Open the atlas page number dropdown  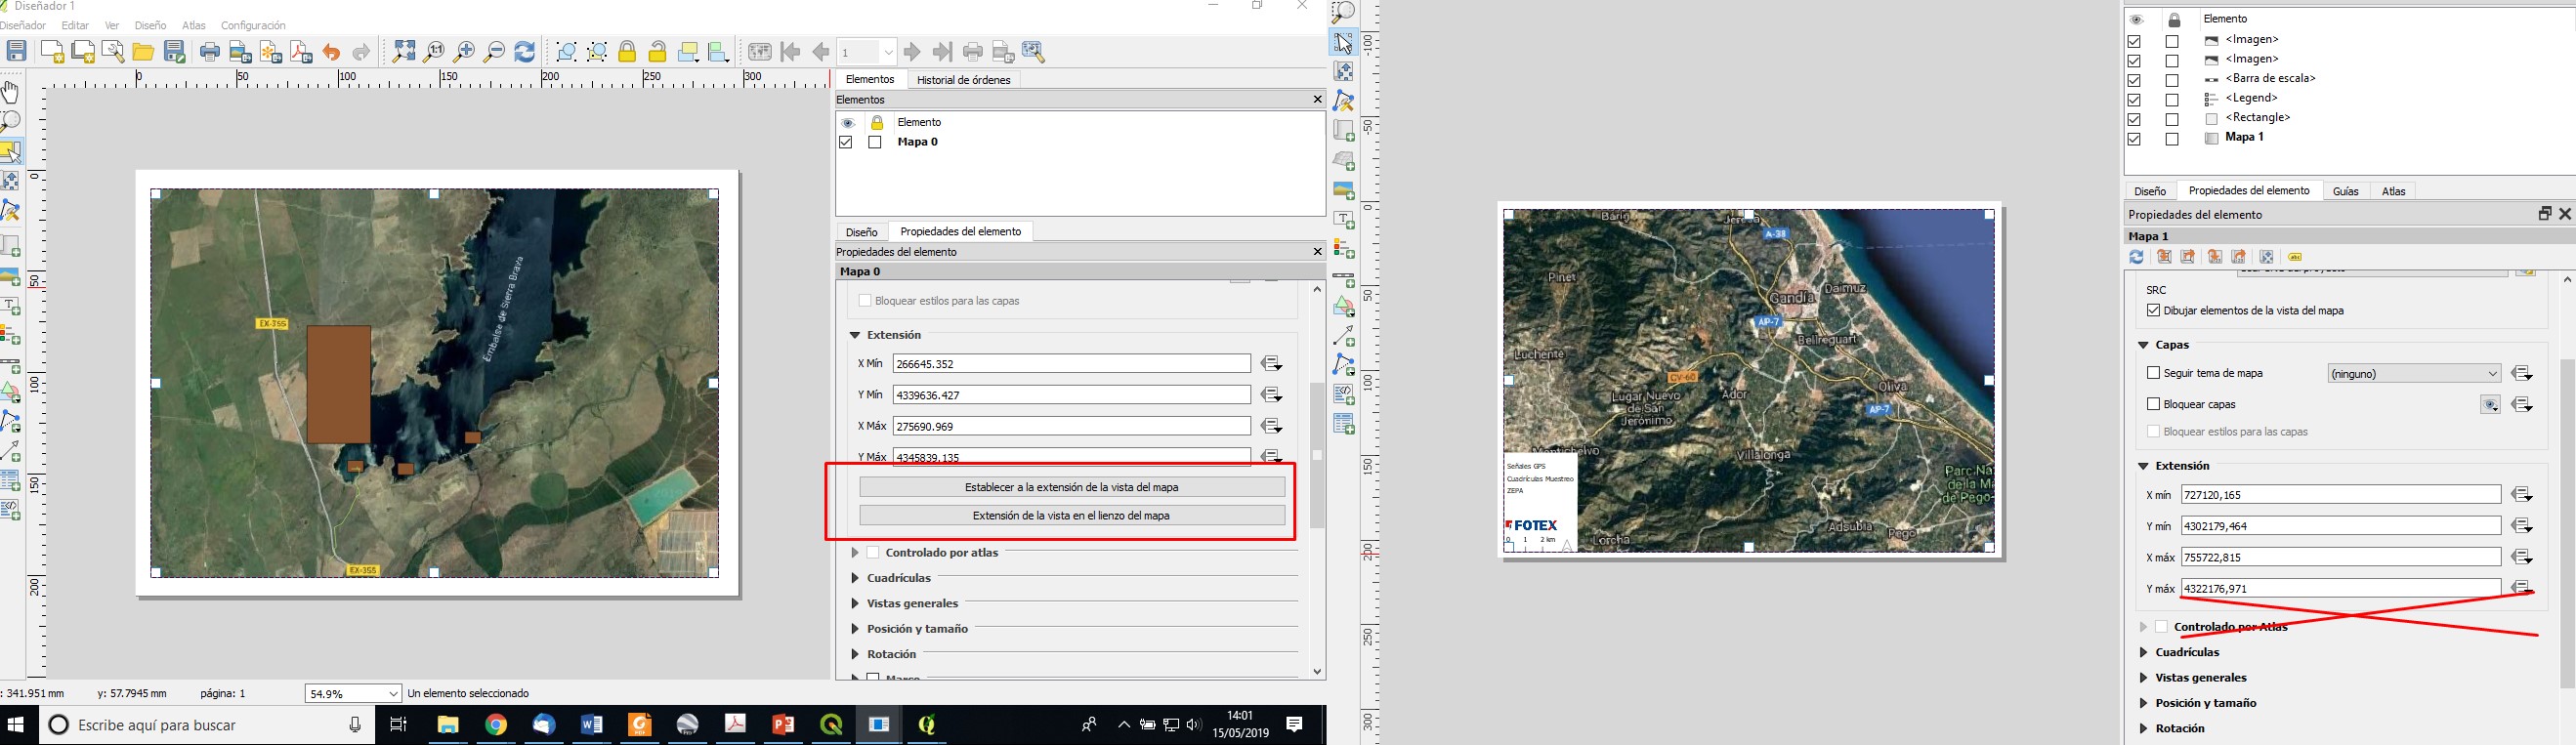(888, 52)
